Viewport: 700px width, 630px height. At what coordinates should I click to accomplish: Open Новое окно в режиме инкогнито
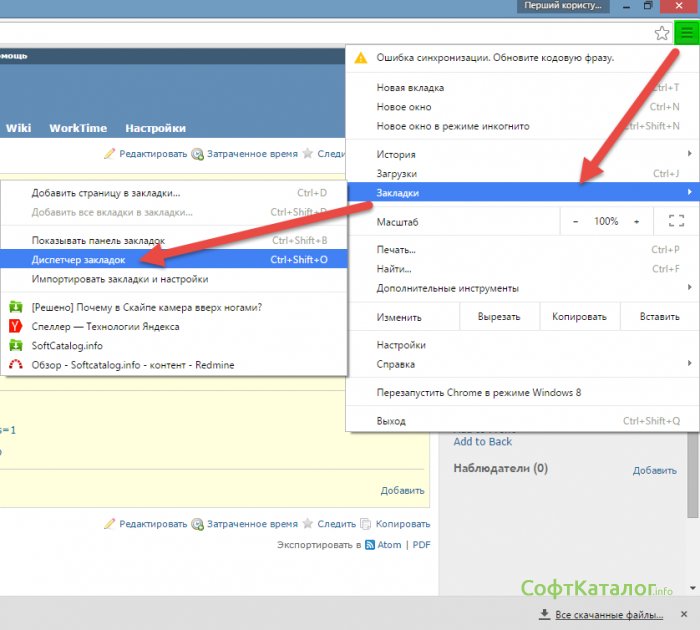pyautogui.click(x=453, y=126)
